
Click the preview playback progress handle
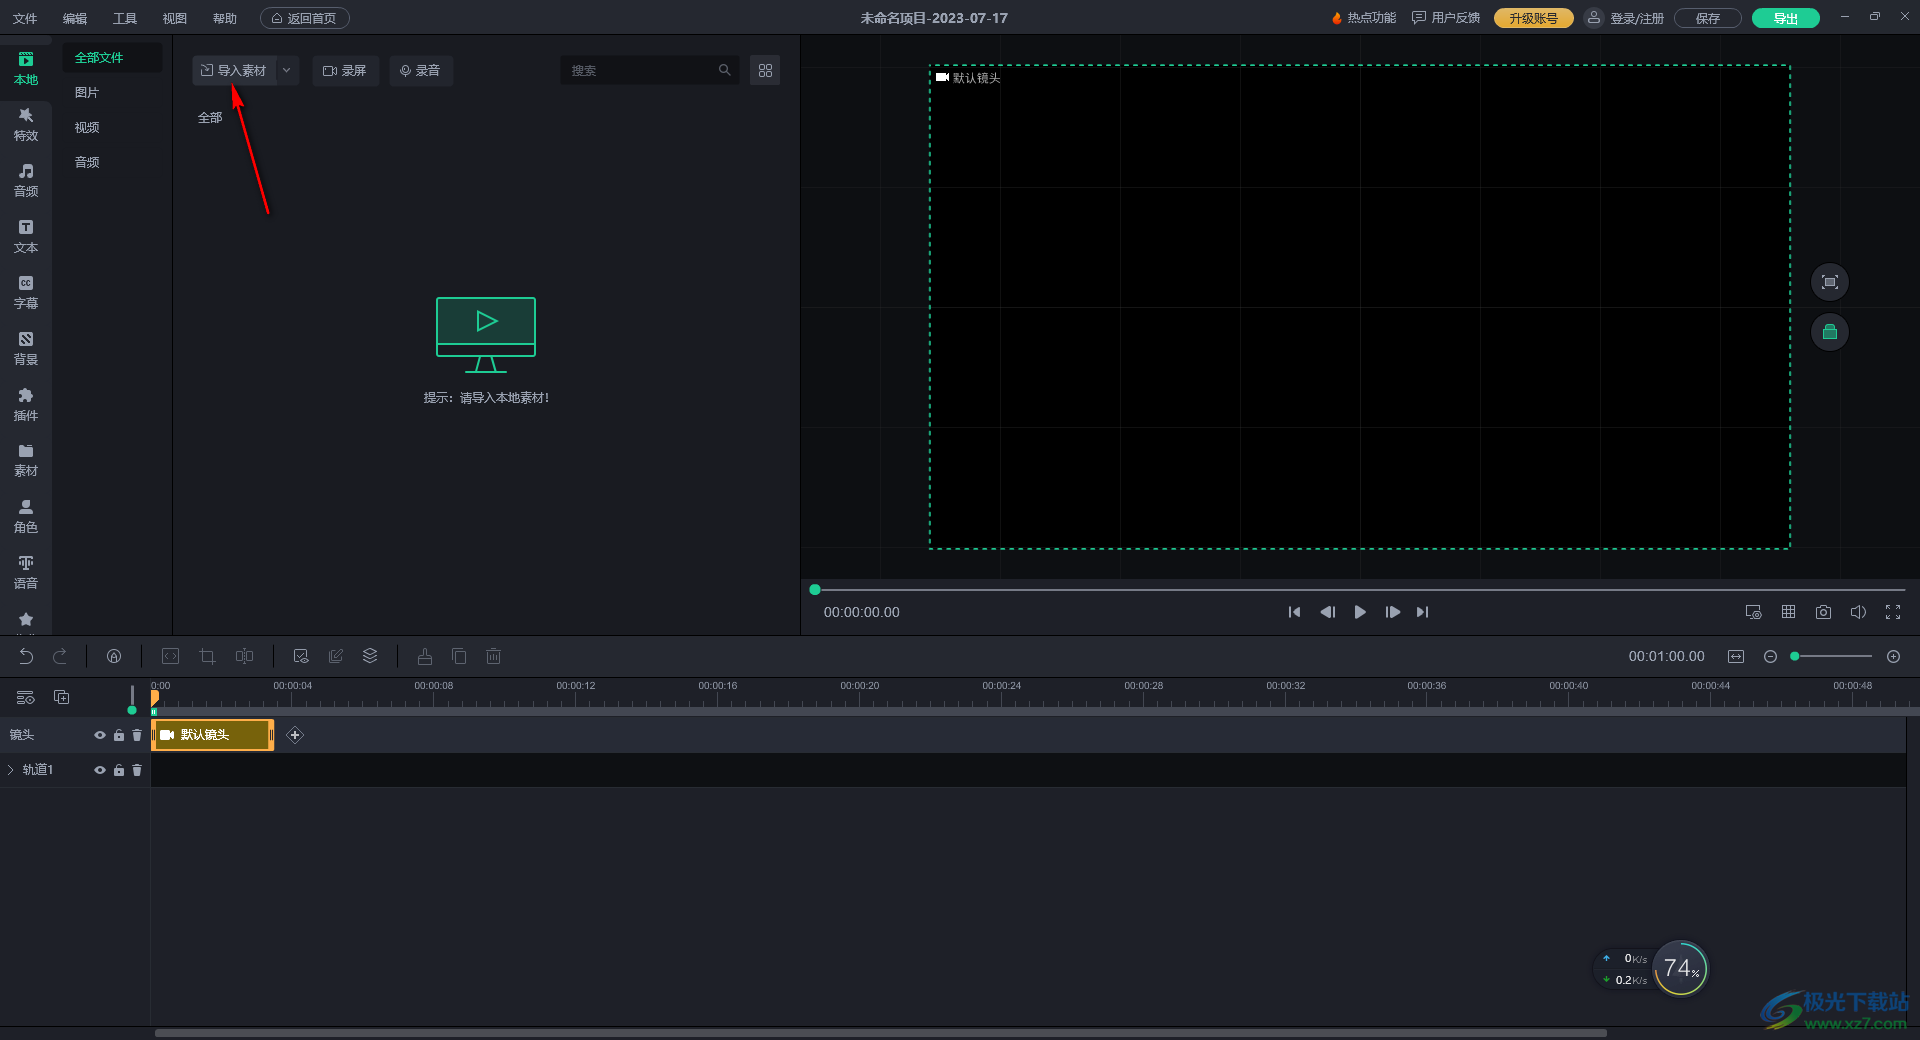coord(815,590)
